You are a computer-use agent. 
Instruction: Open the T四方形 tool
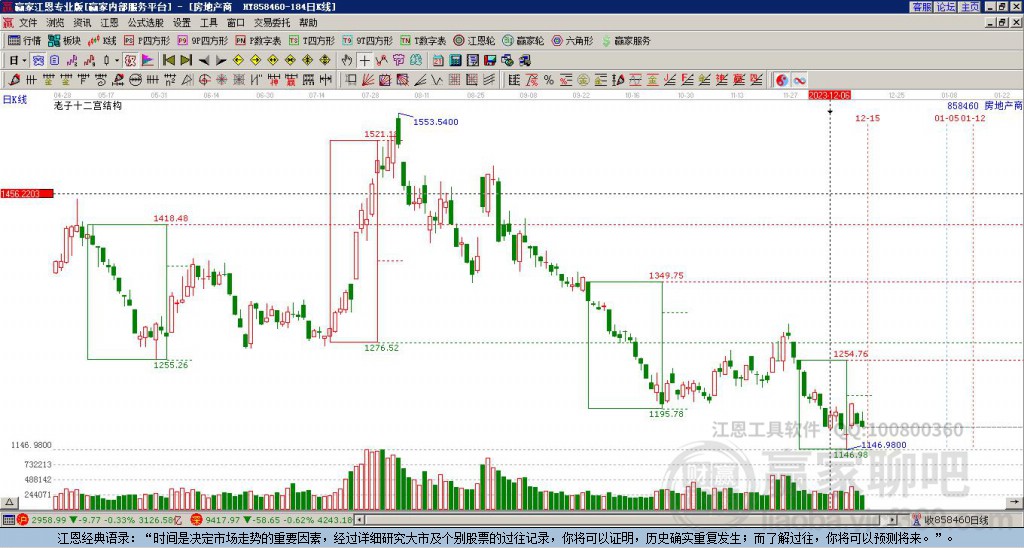click(312, 40)
